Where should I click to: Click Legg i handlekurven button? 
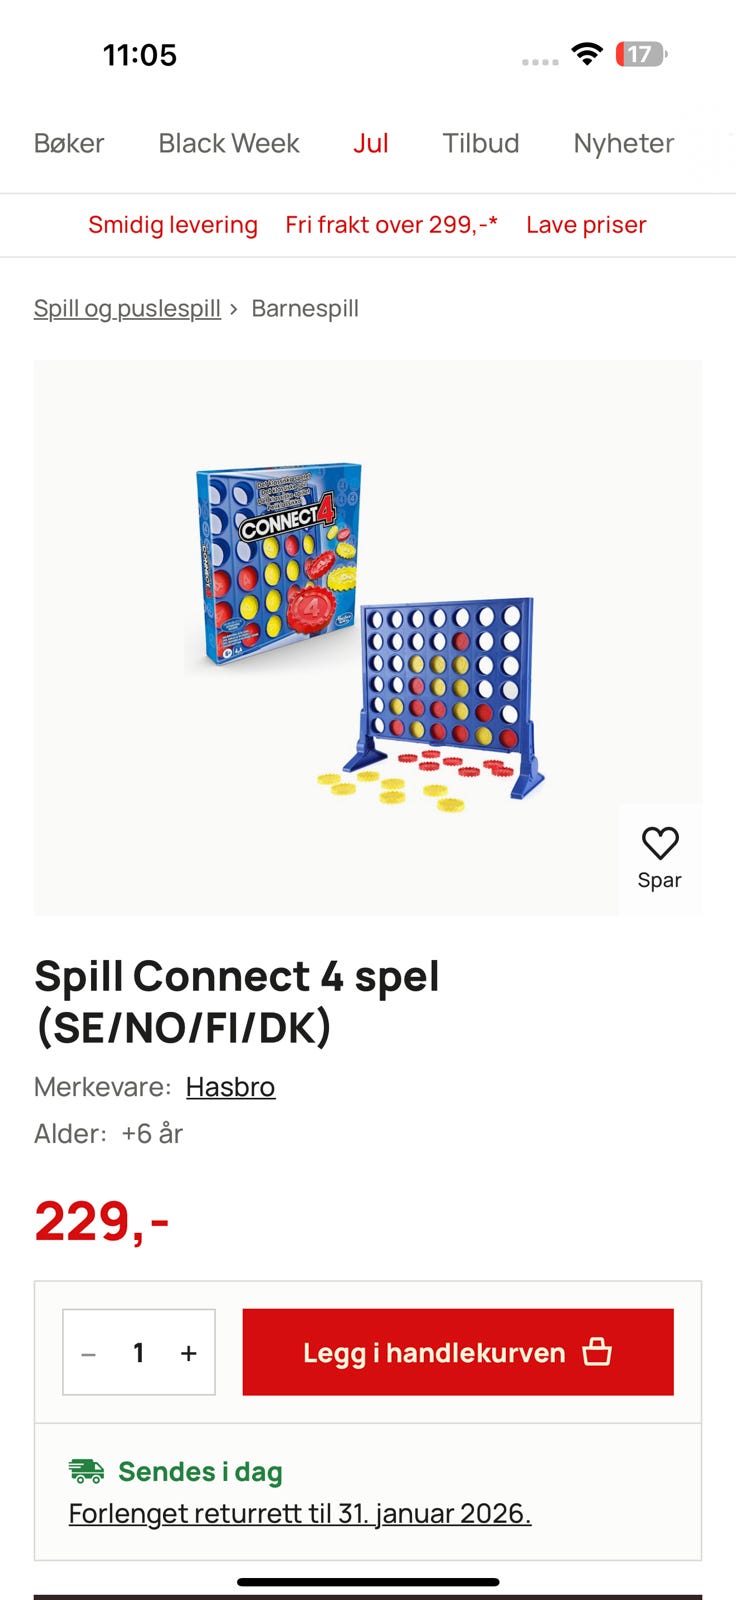click(x=458, y=1352)
